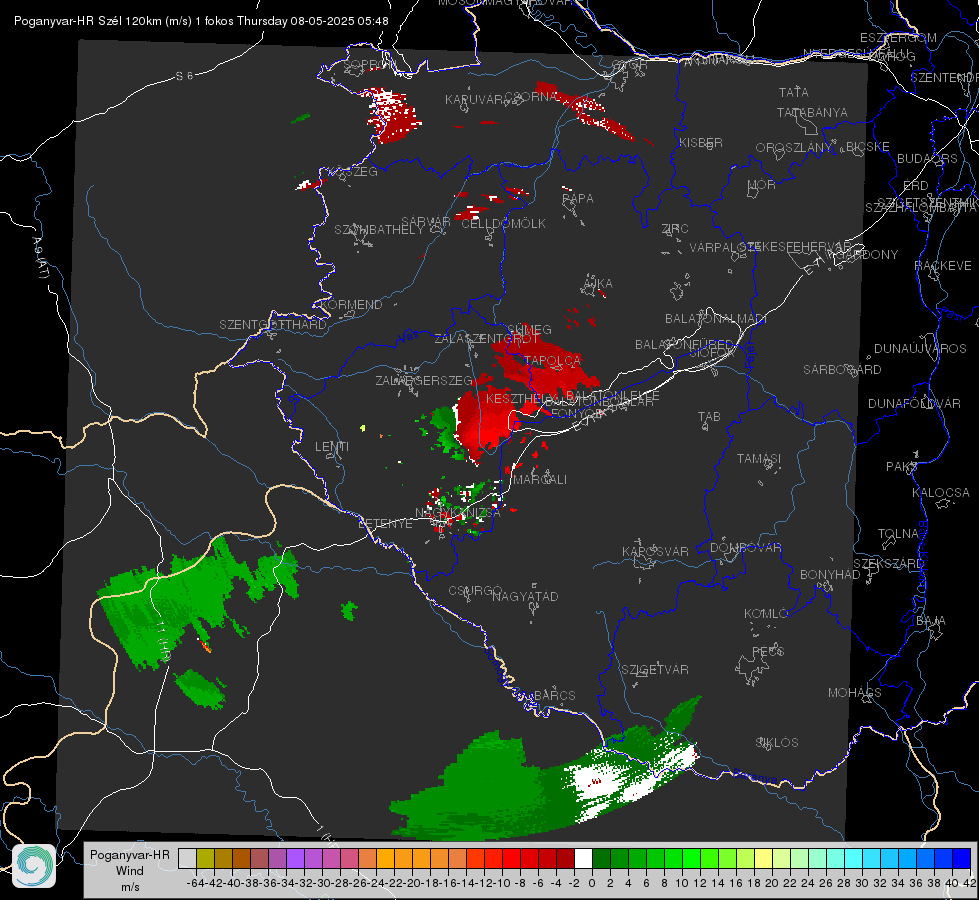Screen dimensions: 979x900
Task: Click the yellow swatch above 18 in the legend
Action: 764,859
